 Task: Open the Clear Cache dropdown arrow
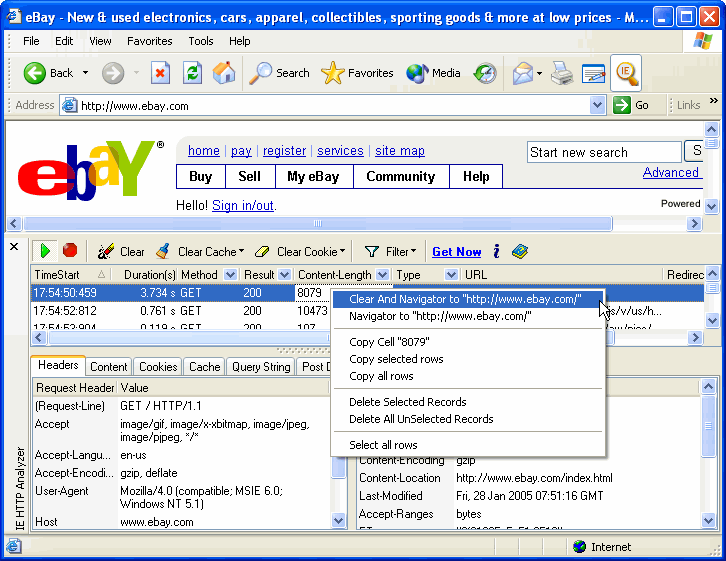241,251
